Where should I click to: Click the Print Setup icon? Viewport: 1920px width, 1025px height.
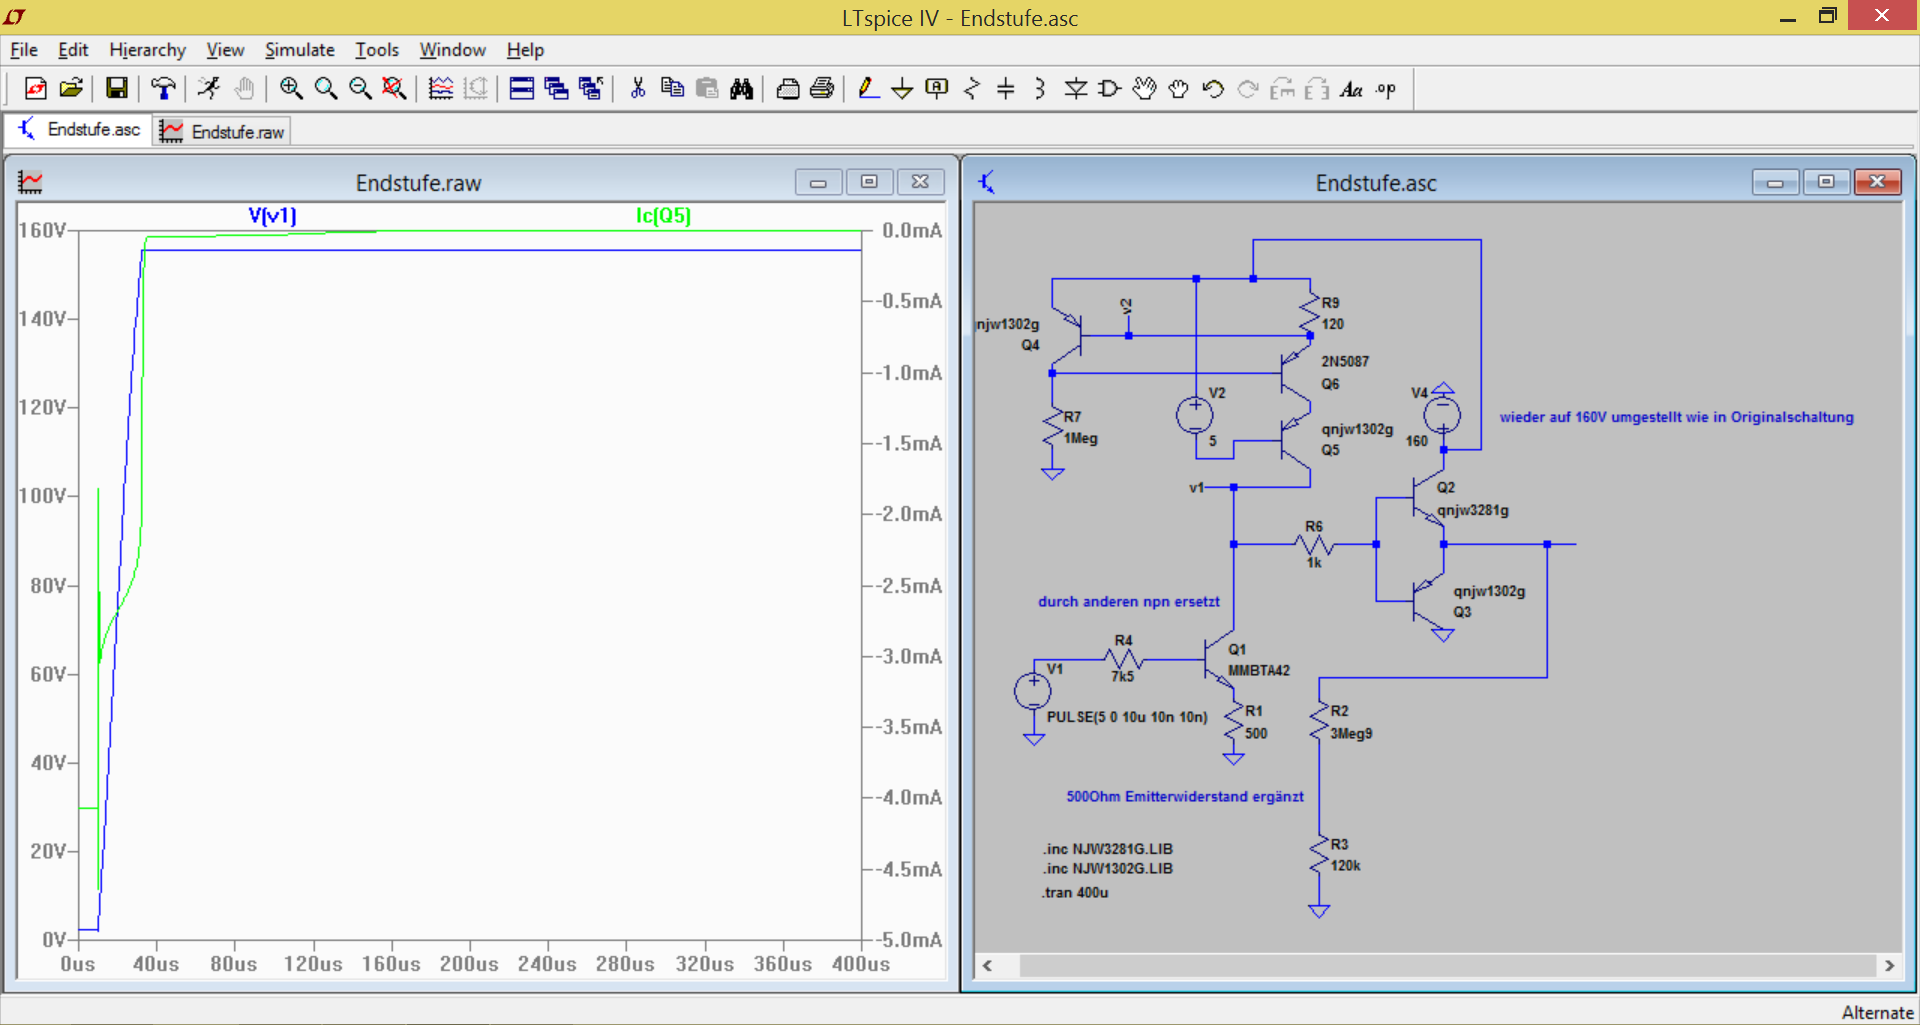coord(788,89)
